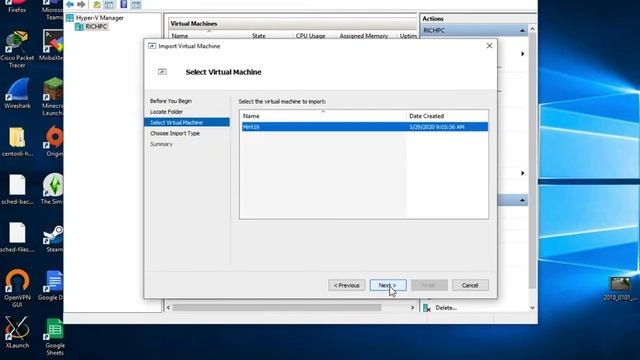This screenshot has height=360, width=640.
Task: Go to the Choose Import Type step
Action: coord(175,133)
